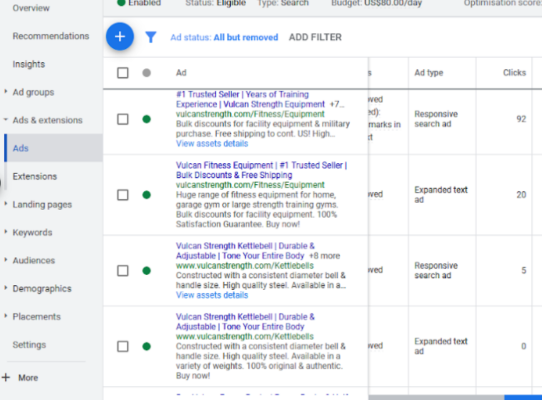
Task: Select the Ads sidebar item
Action: click(x=54, y=148)
